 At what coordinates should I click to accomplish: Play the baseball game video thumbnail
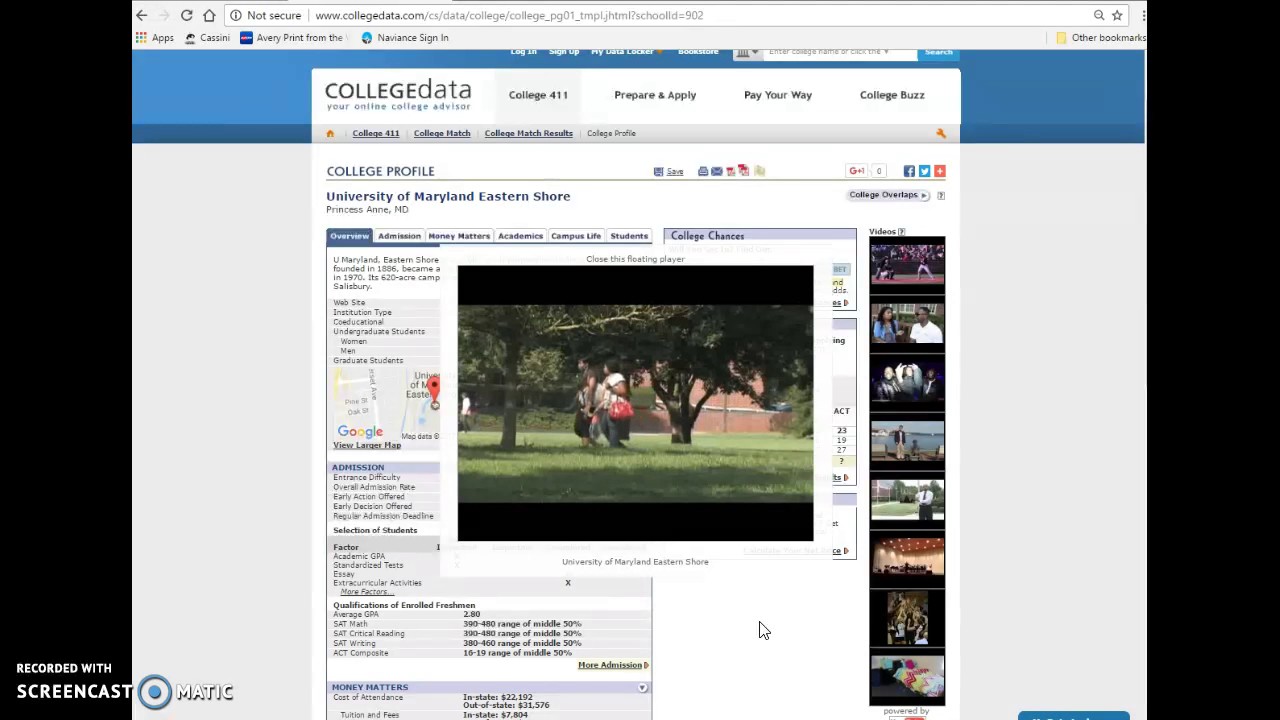(x=907, y=264)
